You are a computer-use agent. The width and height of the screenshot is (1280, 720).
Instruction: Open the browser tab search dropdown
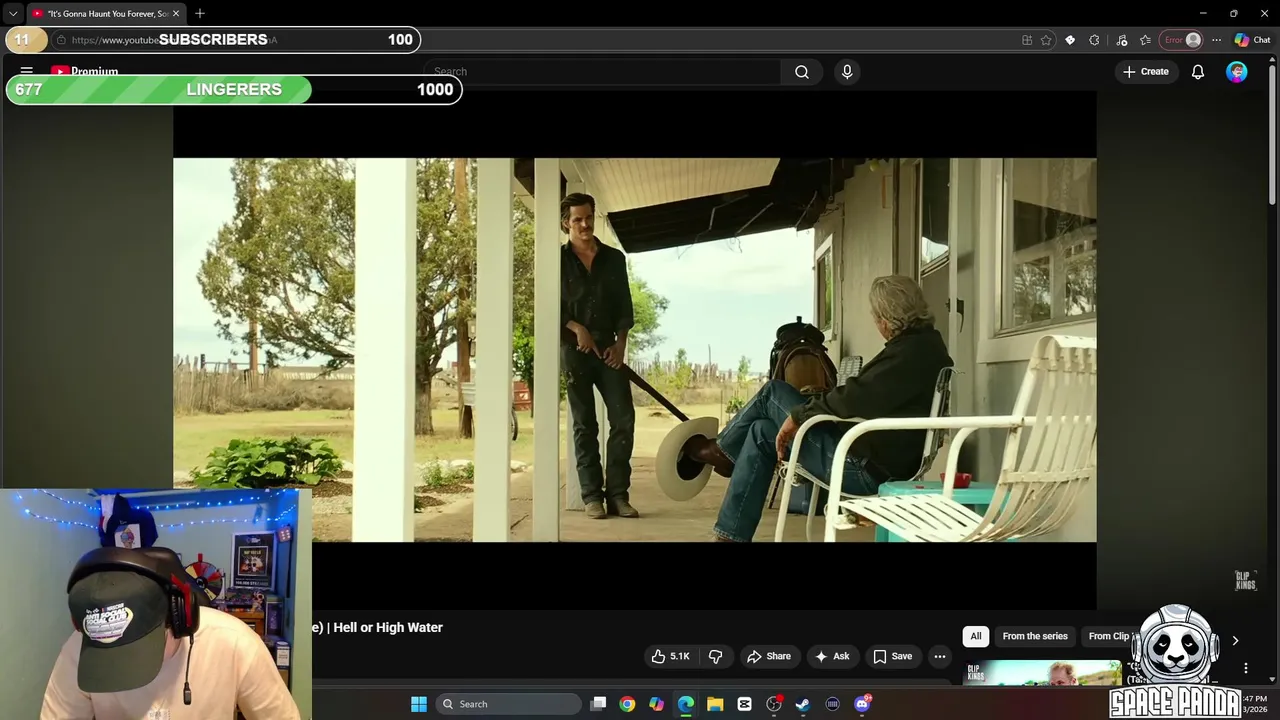pyautogui.click(x=13, y=14)
